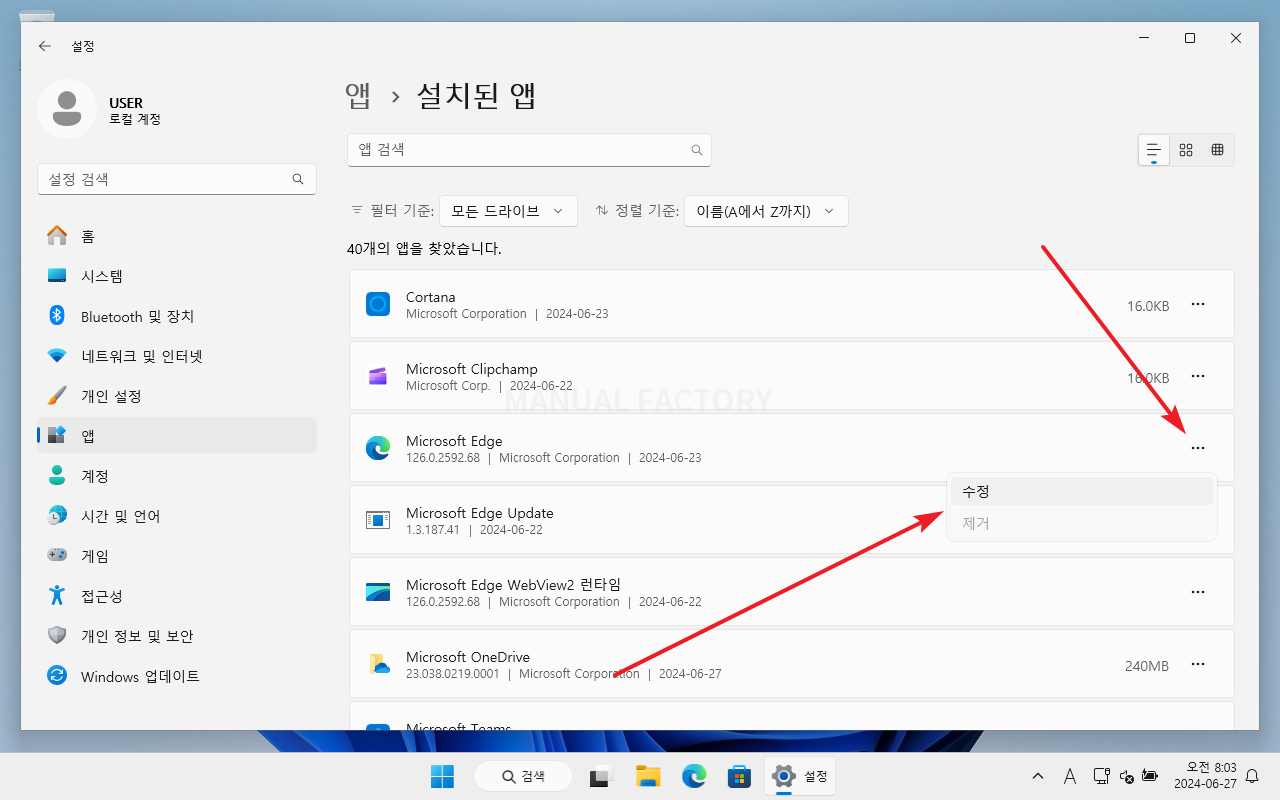Click the magnifier in 설정 검색 box
Image resolution: width=1280 pixels, height=800 pixels.
pyautogui.click(x=298, y=179)
